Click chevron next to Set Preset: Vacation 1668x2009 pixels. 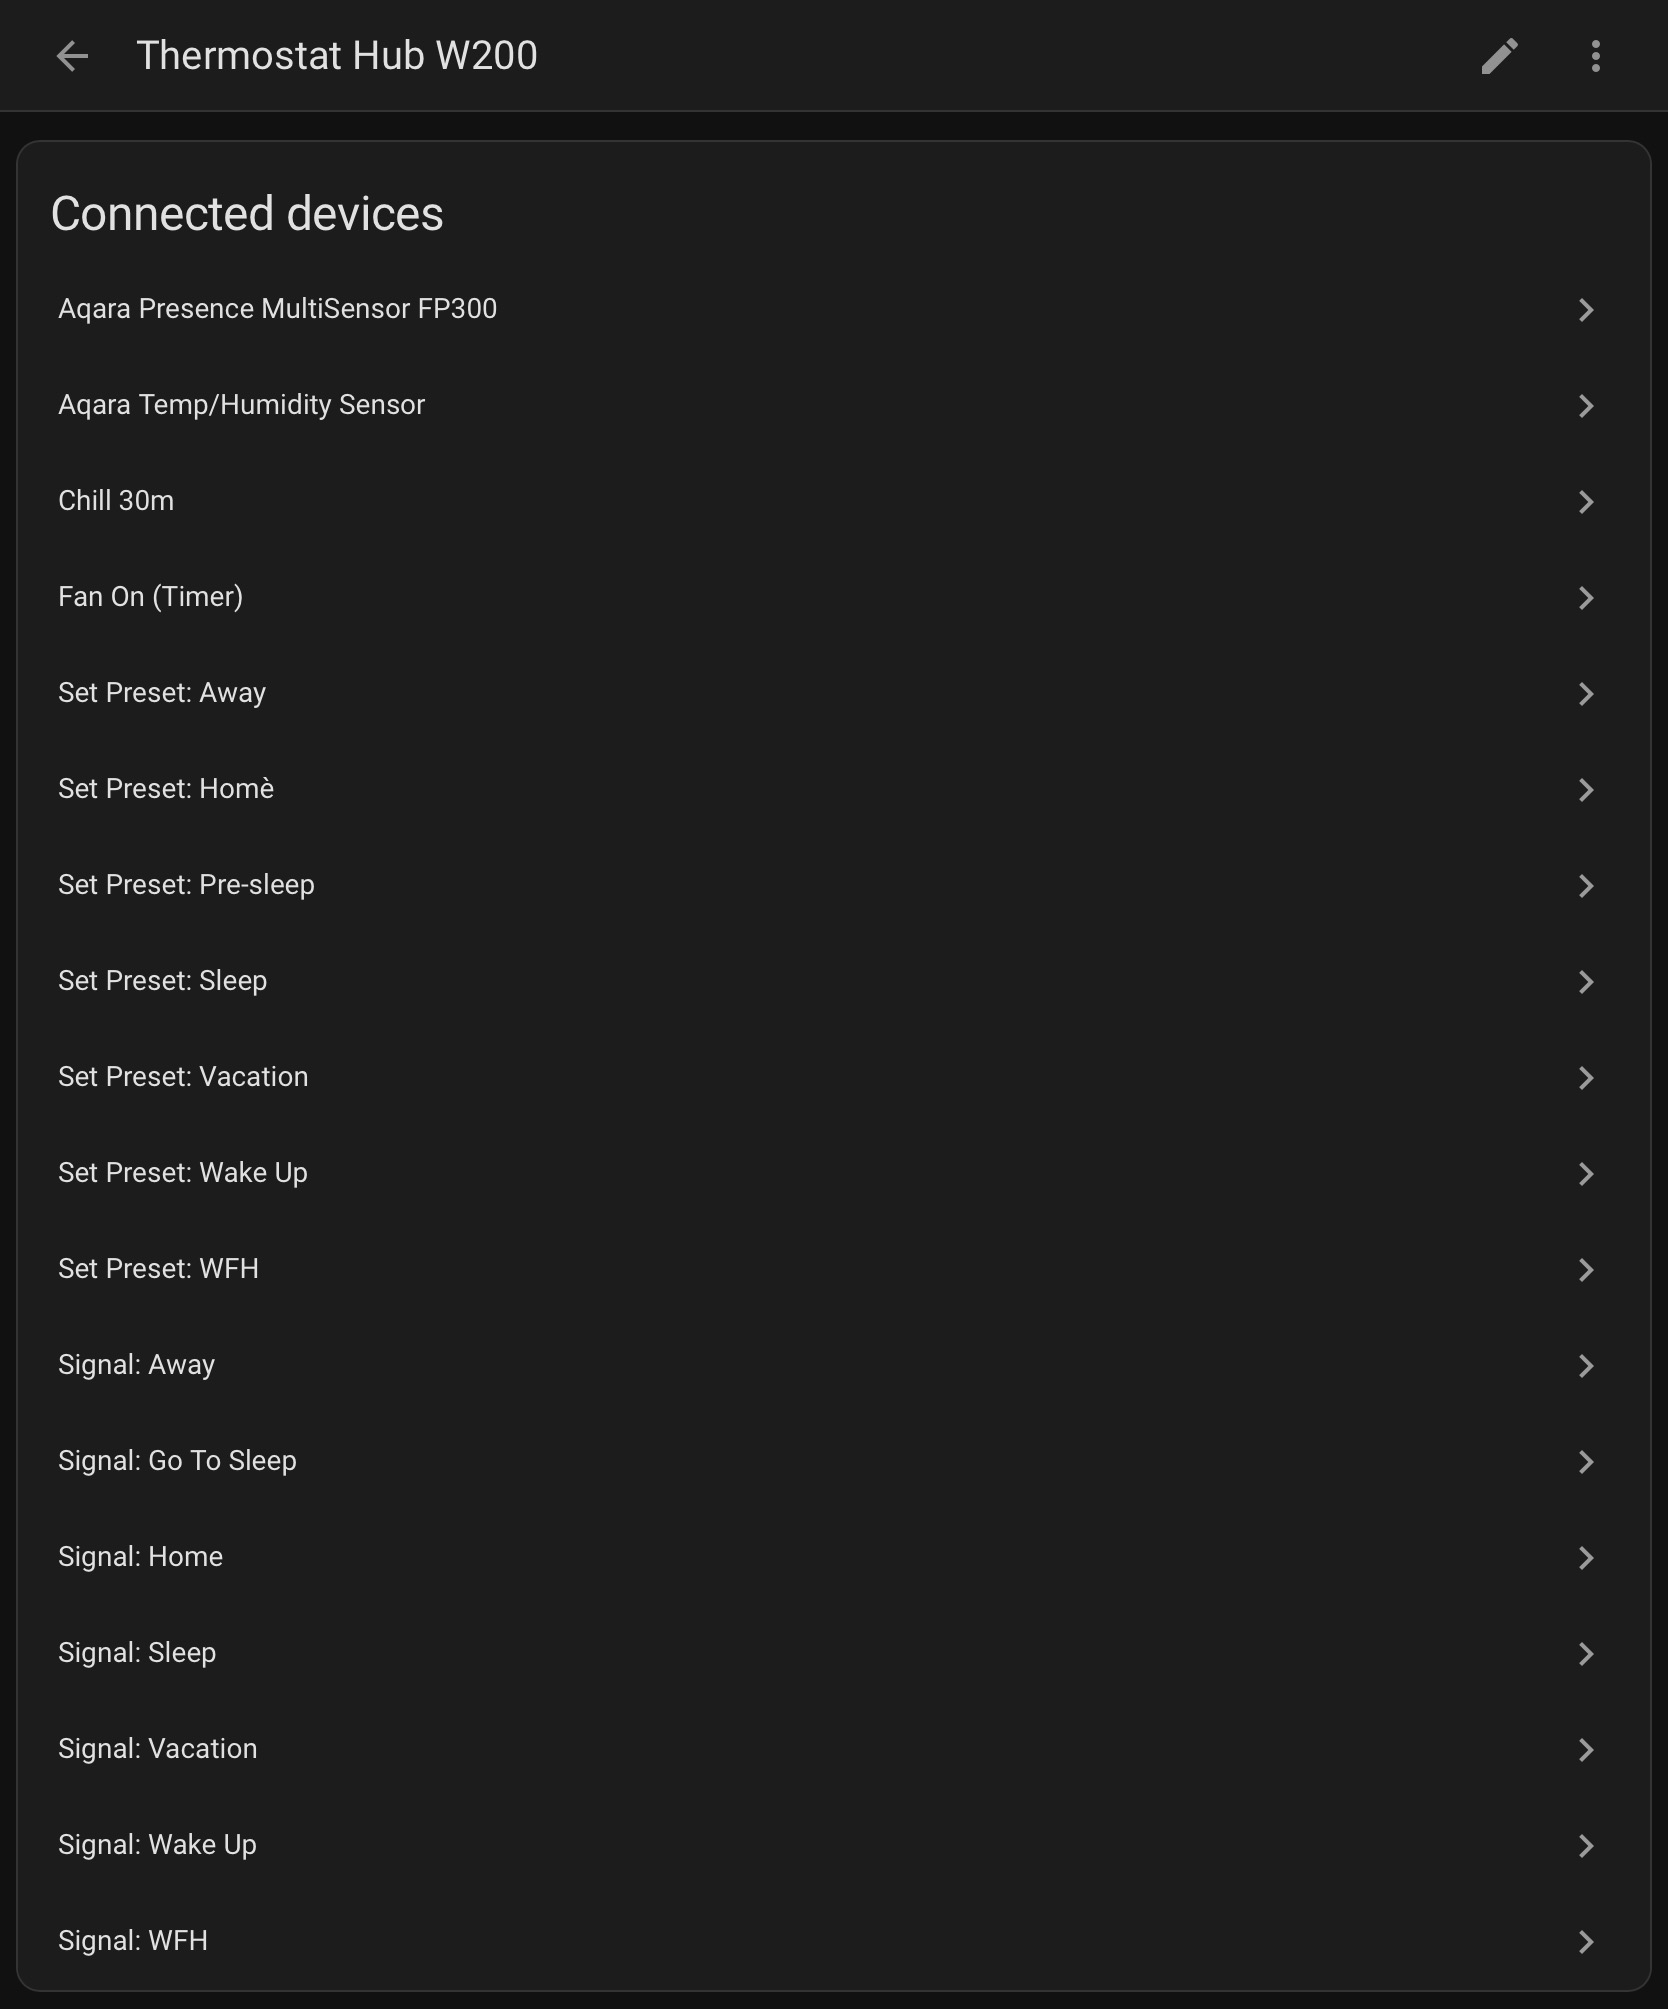tap(1585, 1078)
